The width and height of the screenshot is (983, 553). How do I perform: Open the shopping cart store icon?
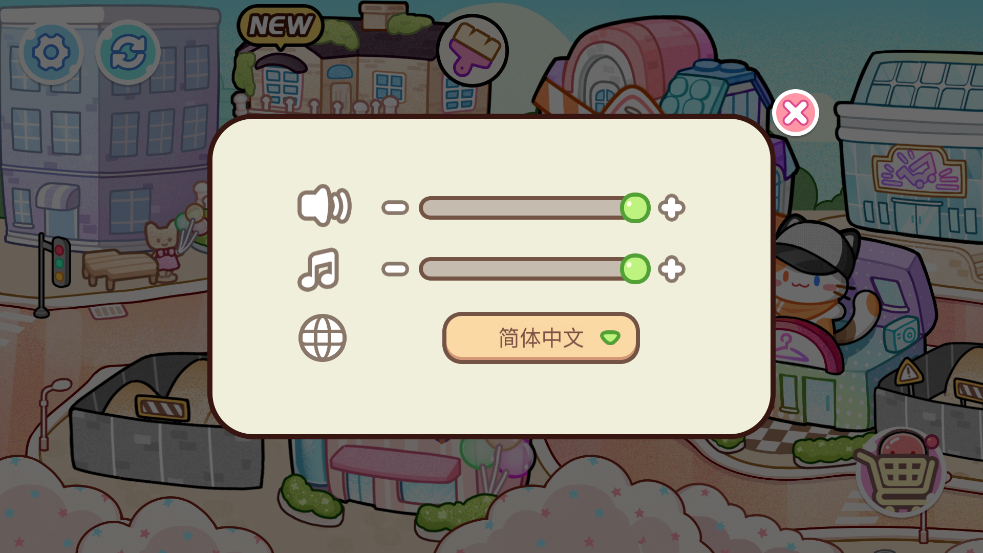click(901, 473)
